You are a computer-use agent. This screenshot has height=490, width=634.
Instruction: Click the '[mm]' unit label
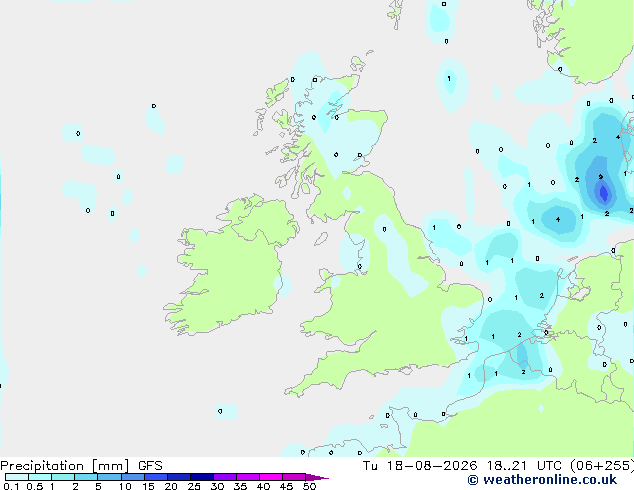(x=111, y=466)
